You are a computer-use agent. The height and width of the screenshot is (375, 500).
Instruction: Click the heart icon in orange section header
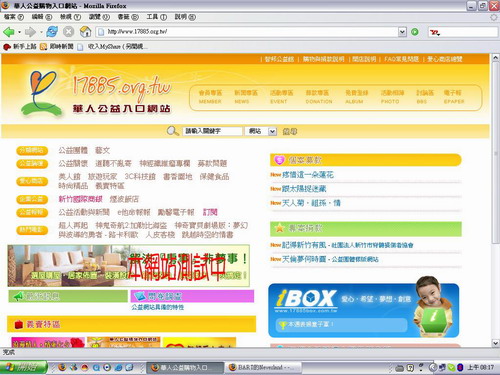[x=279, y=160]
